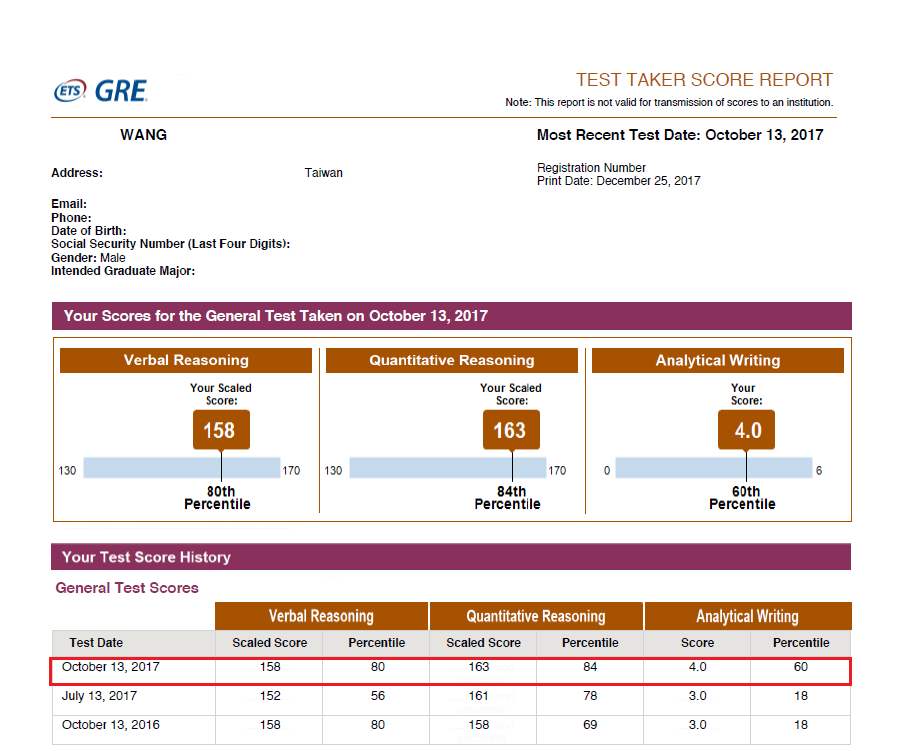Click the Verbal Reasoning 158 score badge

[x=221, y=430]
